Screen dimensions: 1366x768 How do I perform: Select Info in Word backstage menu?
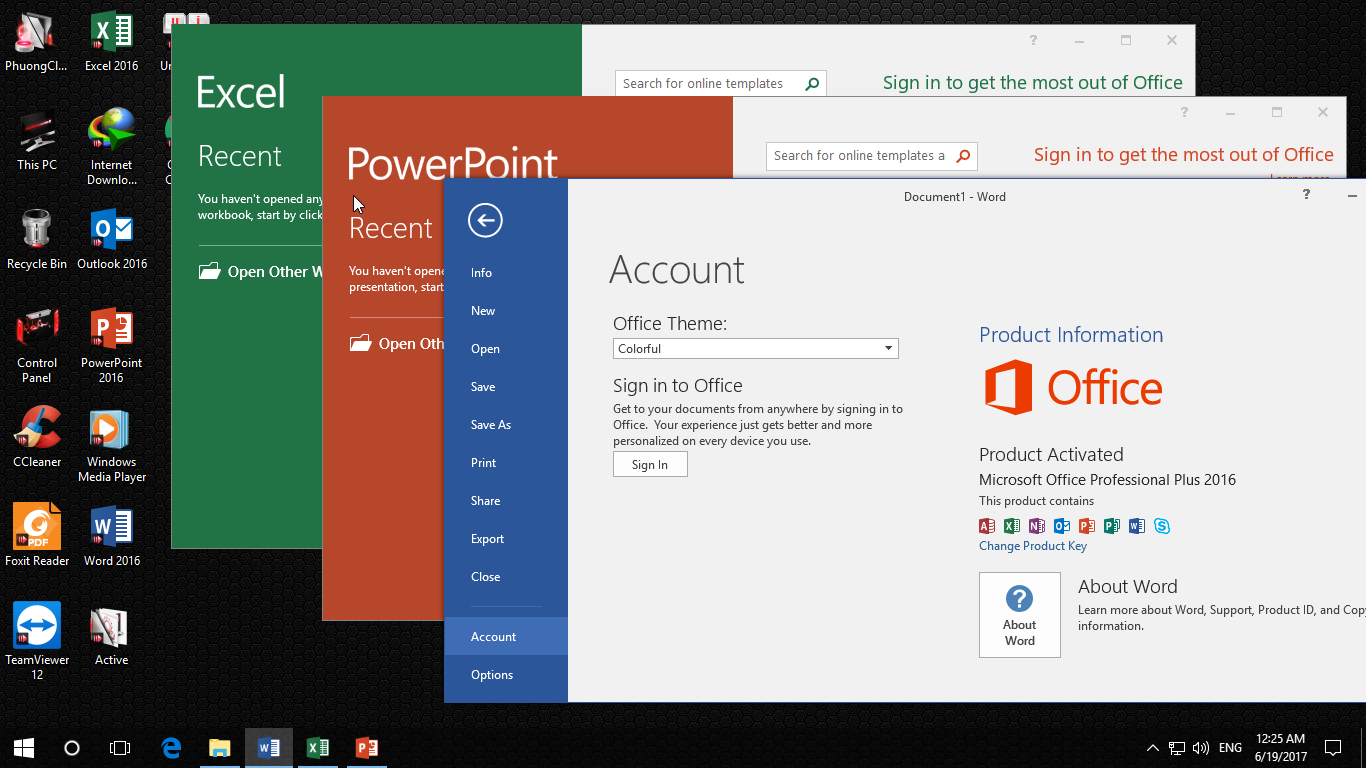506,273
